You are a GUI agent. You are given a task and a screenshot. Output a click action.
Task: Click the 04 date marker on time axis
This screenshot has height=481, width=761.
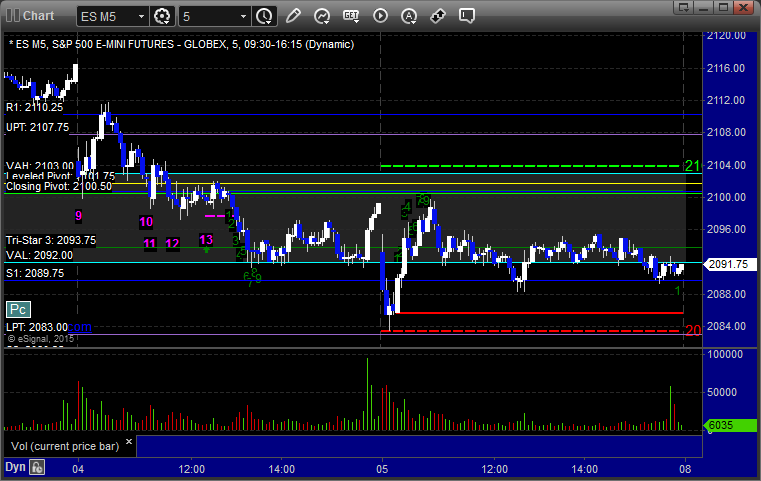pos(78,469)
